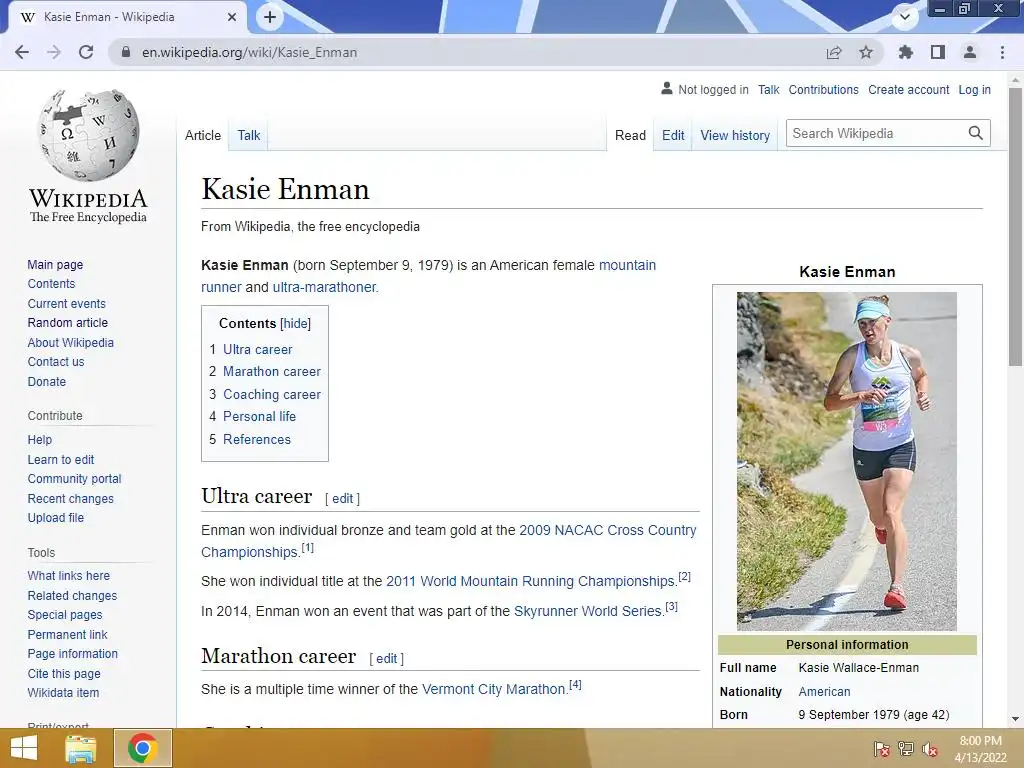Open the Edit tab
Screen dimensions: 1024x768
coord(673,135)
